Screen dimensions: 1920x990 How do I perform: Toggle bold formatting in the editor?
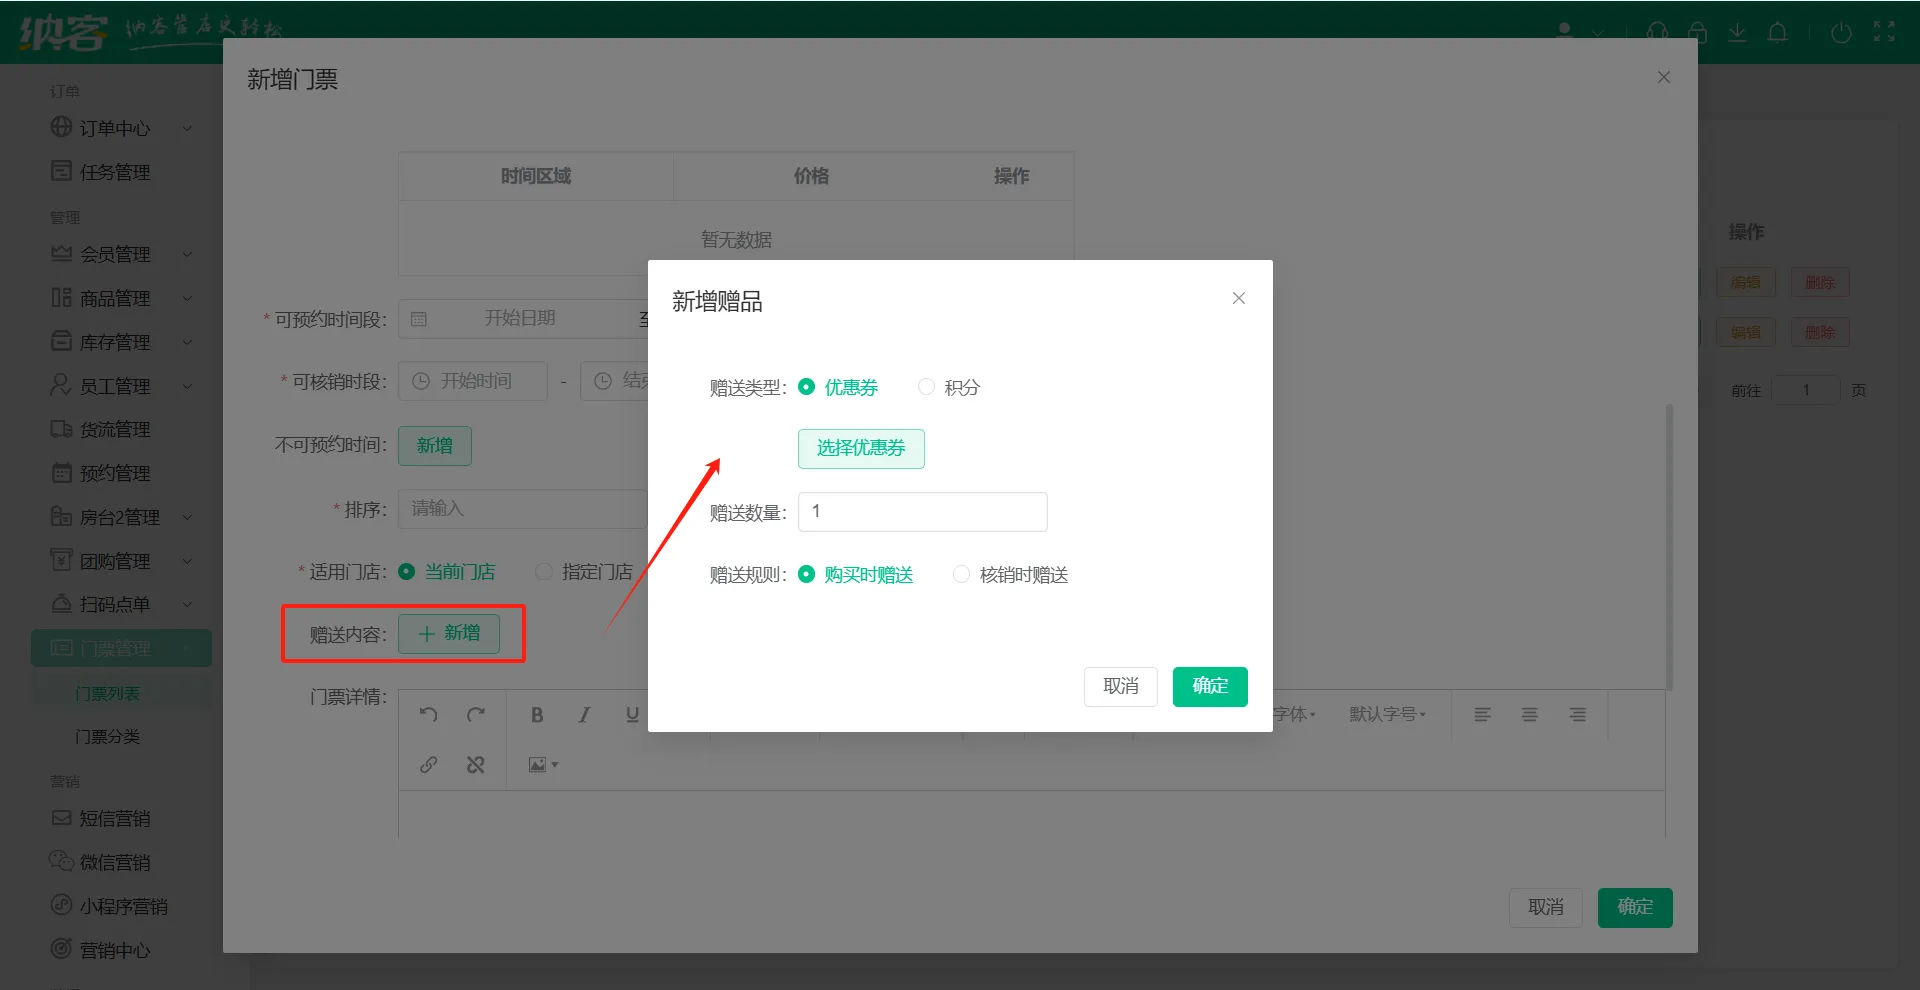(x=537, y=715)
